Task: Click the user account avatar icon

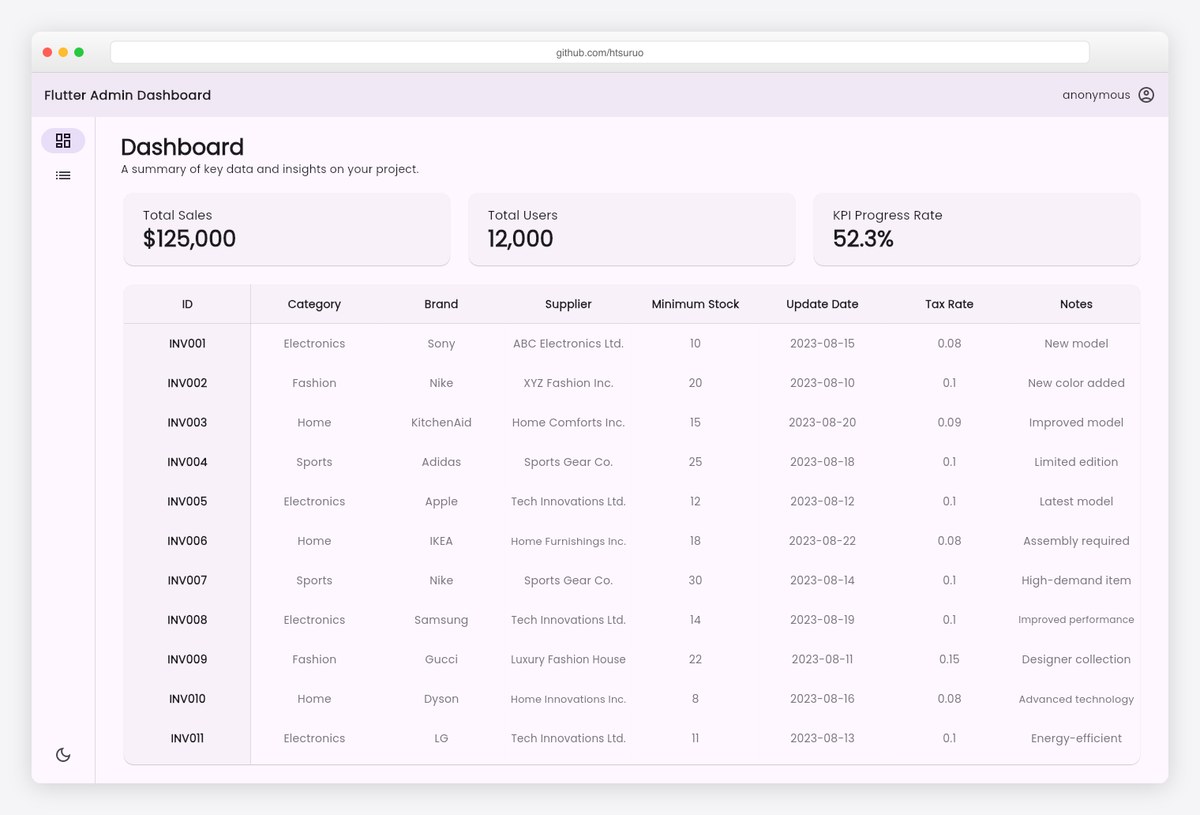Action: pos(1146,95)
